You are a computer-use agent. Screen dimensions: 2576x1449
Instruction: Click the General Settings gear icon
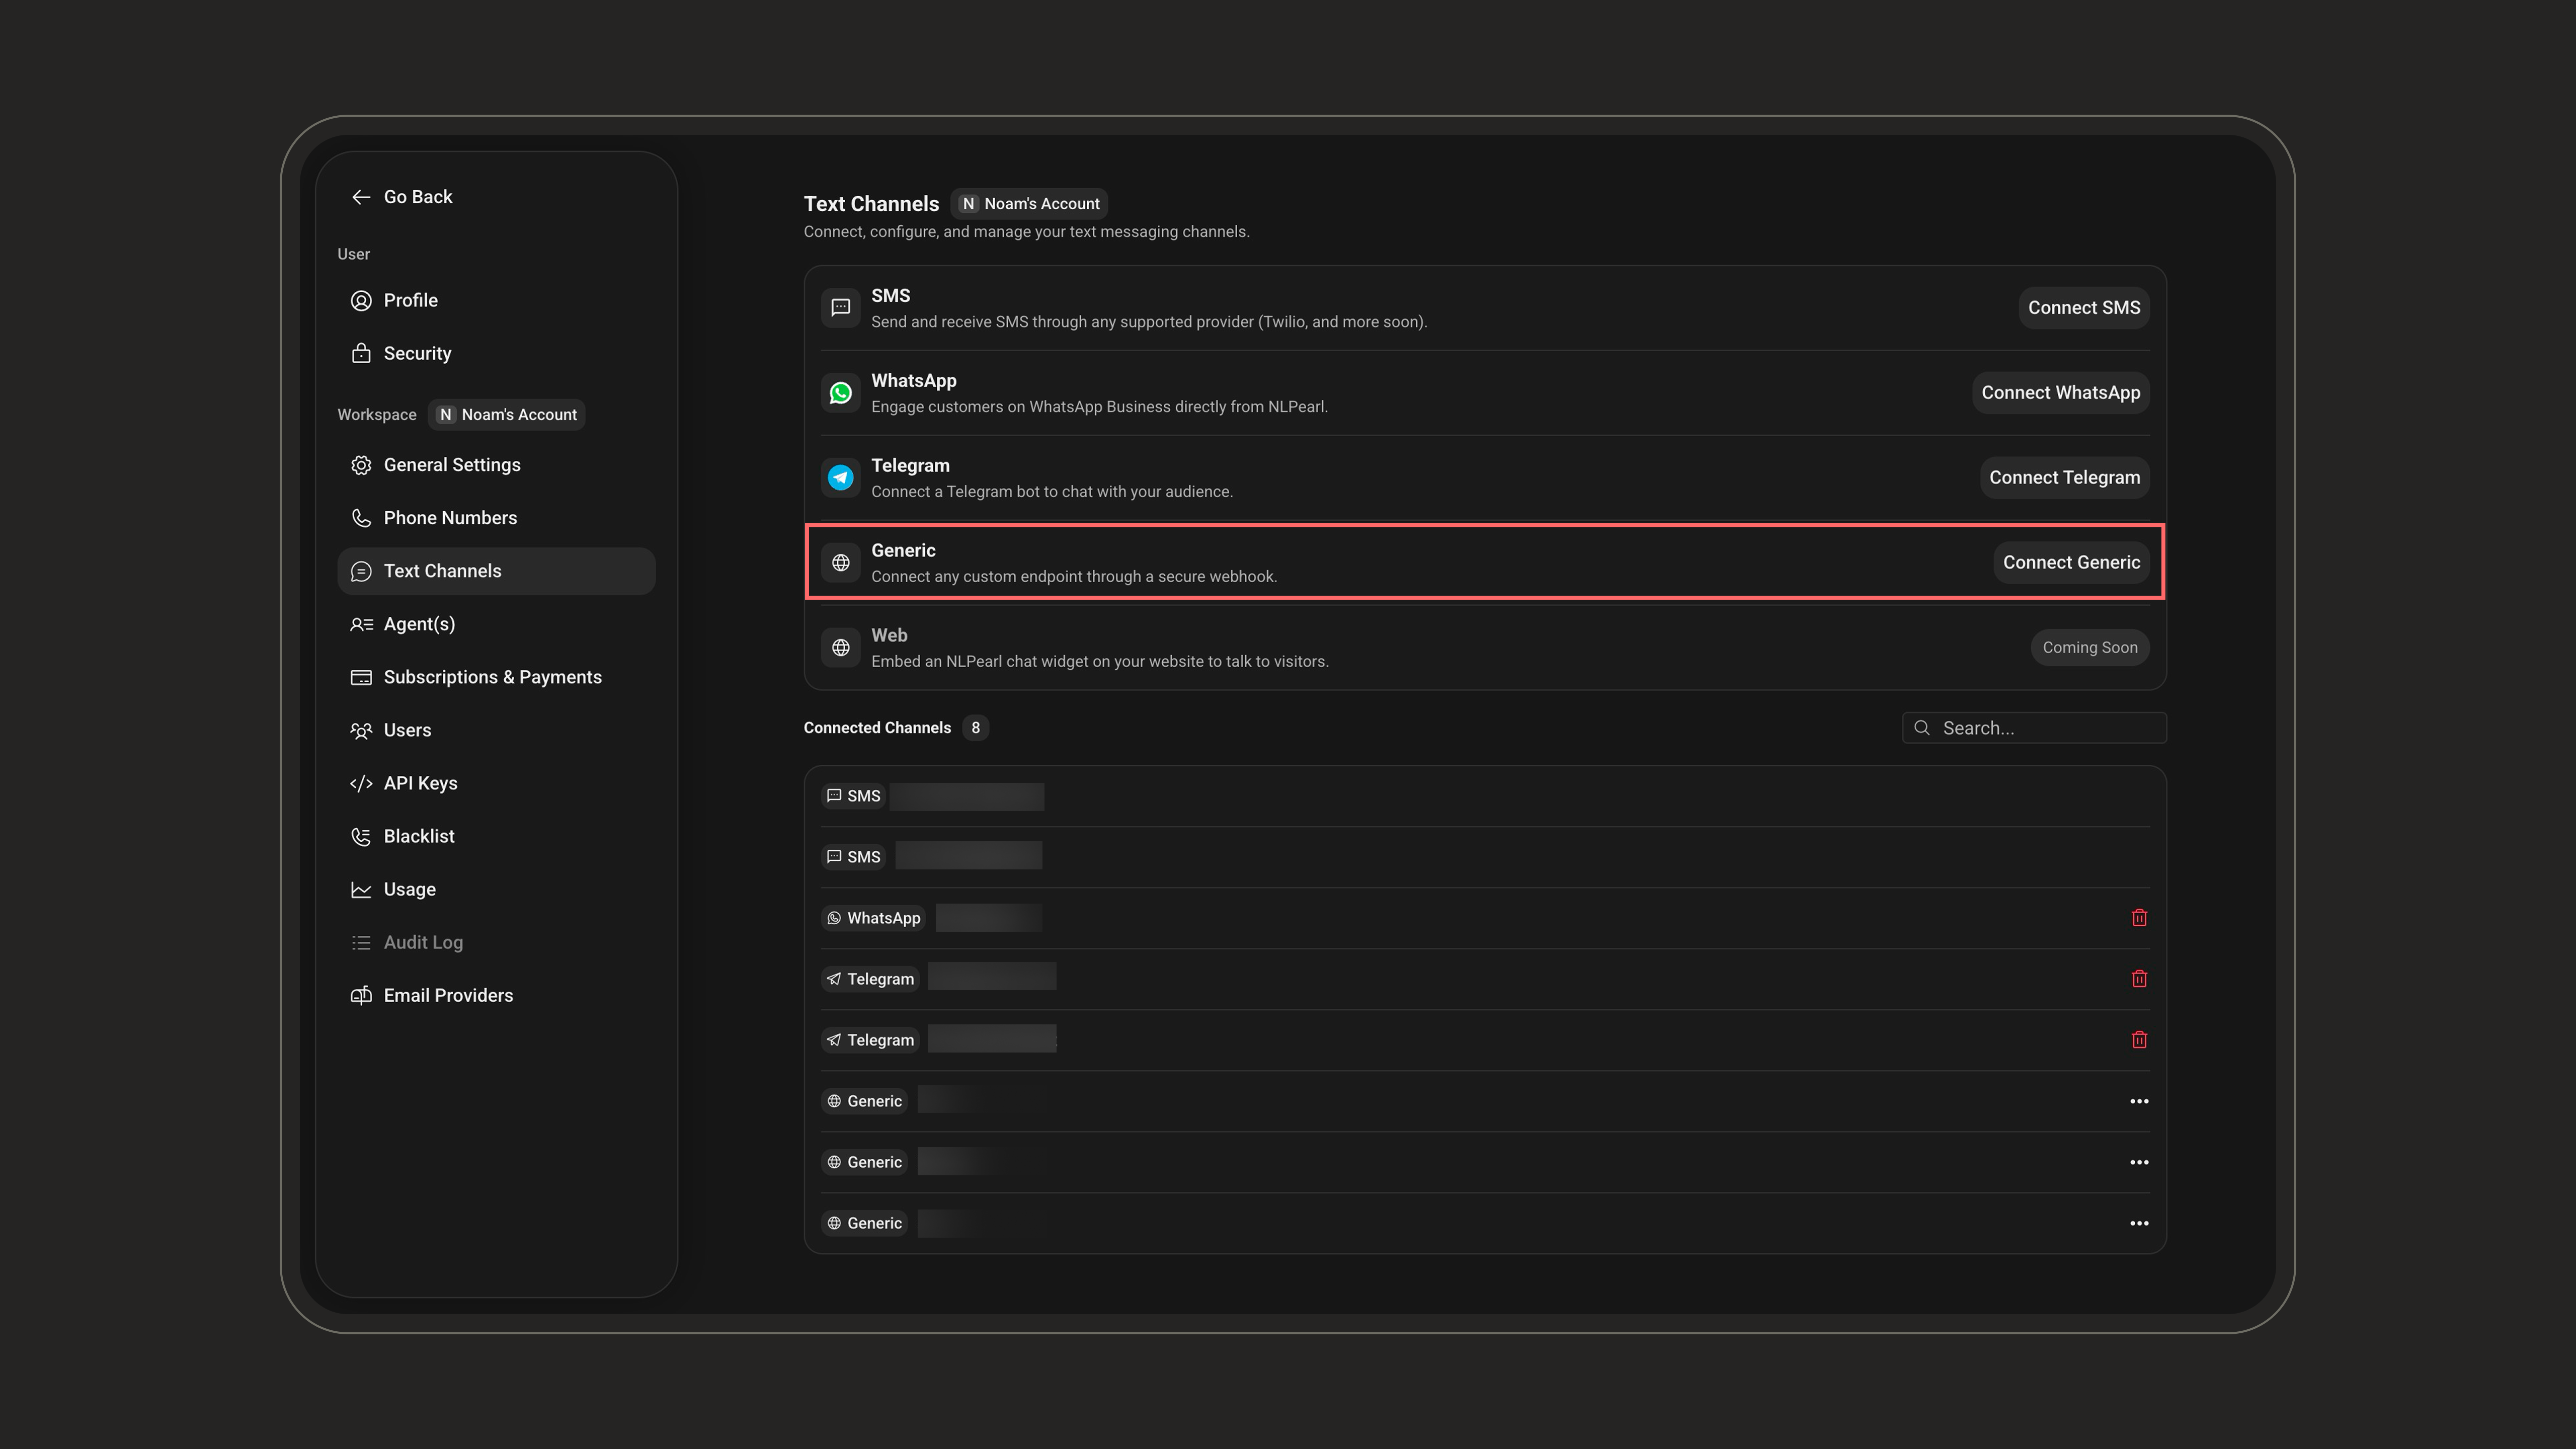361,465
